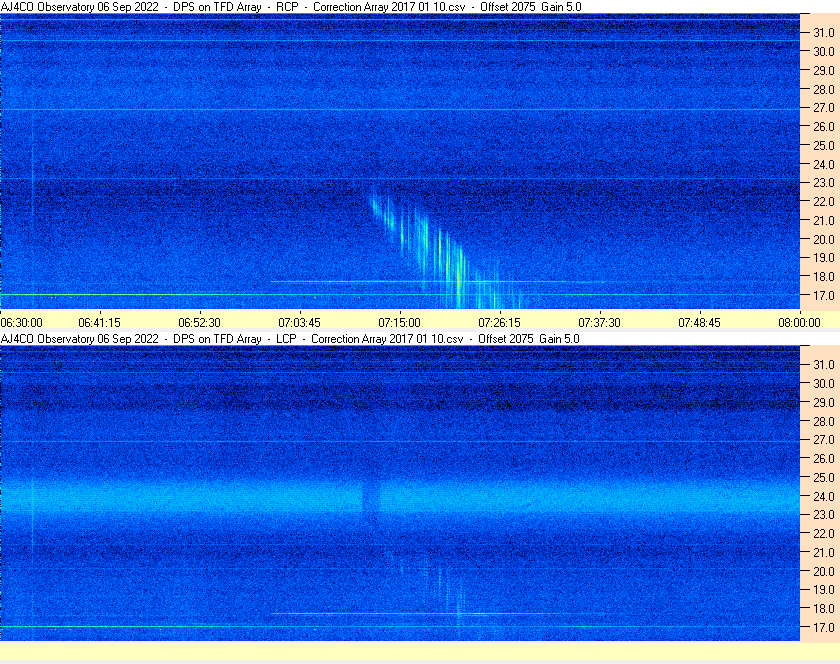Select 28.0 on the RCP frequency scale
This screenshot has height=664, width=840.
point(824,89)
